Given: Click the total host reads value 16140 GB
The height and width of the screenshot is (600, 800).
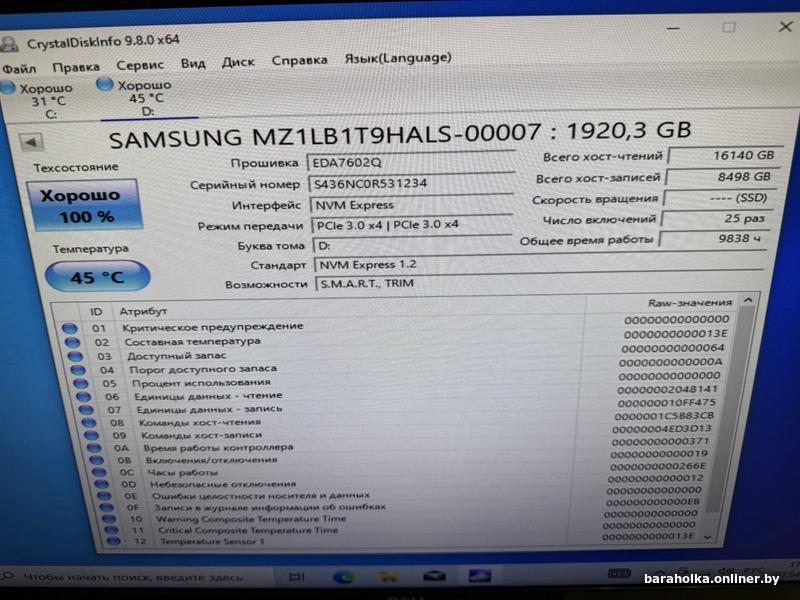Looking at the screenshot, I should [x=725, y=155].
